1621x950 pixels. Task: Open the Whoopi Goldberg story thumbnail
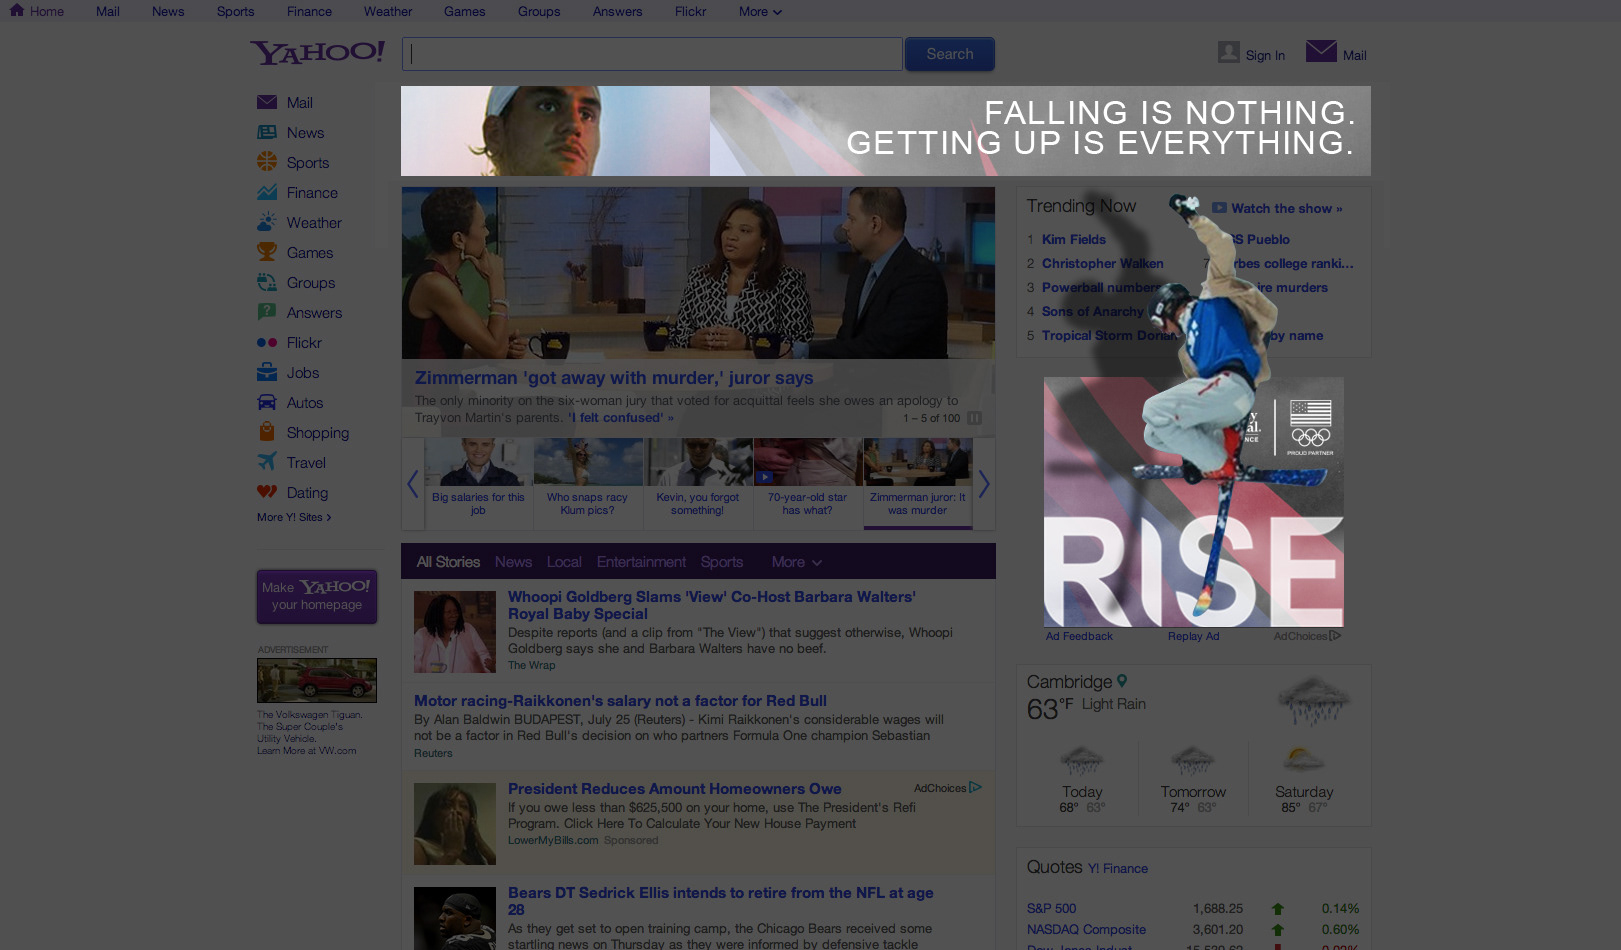(x=455, y=631)
